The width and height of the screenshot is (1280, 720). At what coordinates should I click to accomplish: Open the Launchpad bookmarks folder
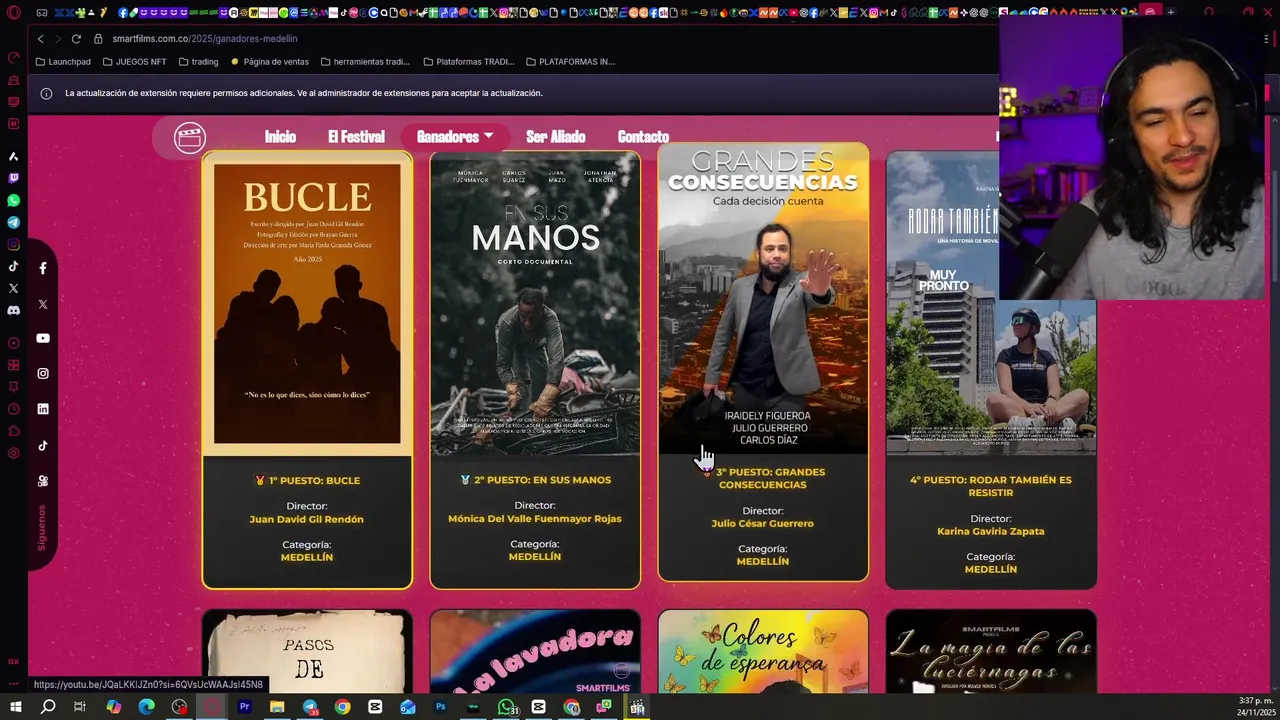[63, 61]
